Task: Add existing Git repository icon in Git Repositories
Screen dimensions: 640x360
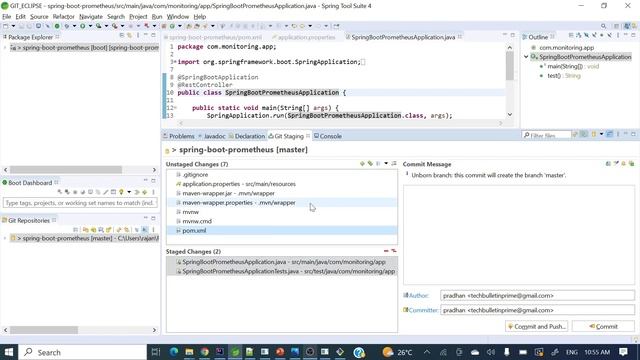Action: pos(85,230)
